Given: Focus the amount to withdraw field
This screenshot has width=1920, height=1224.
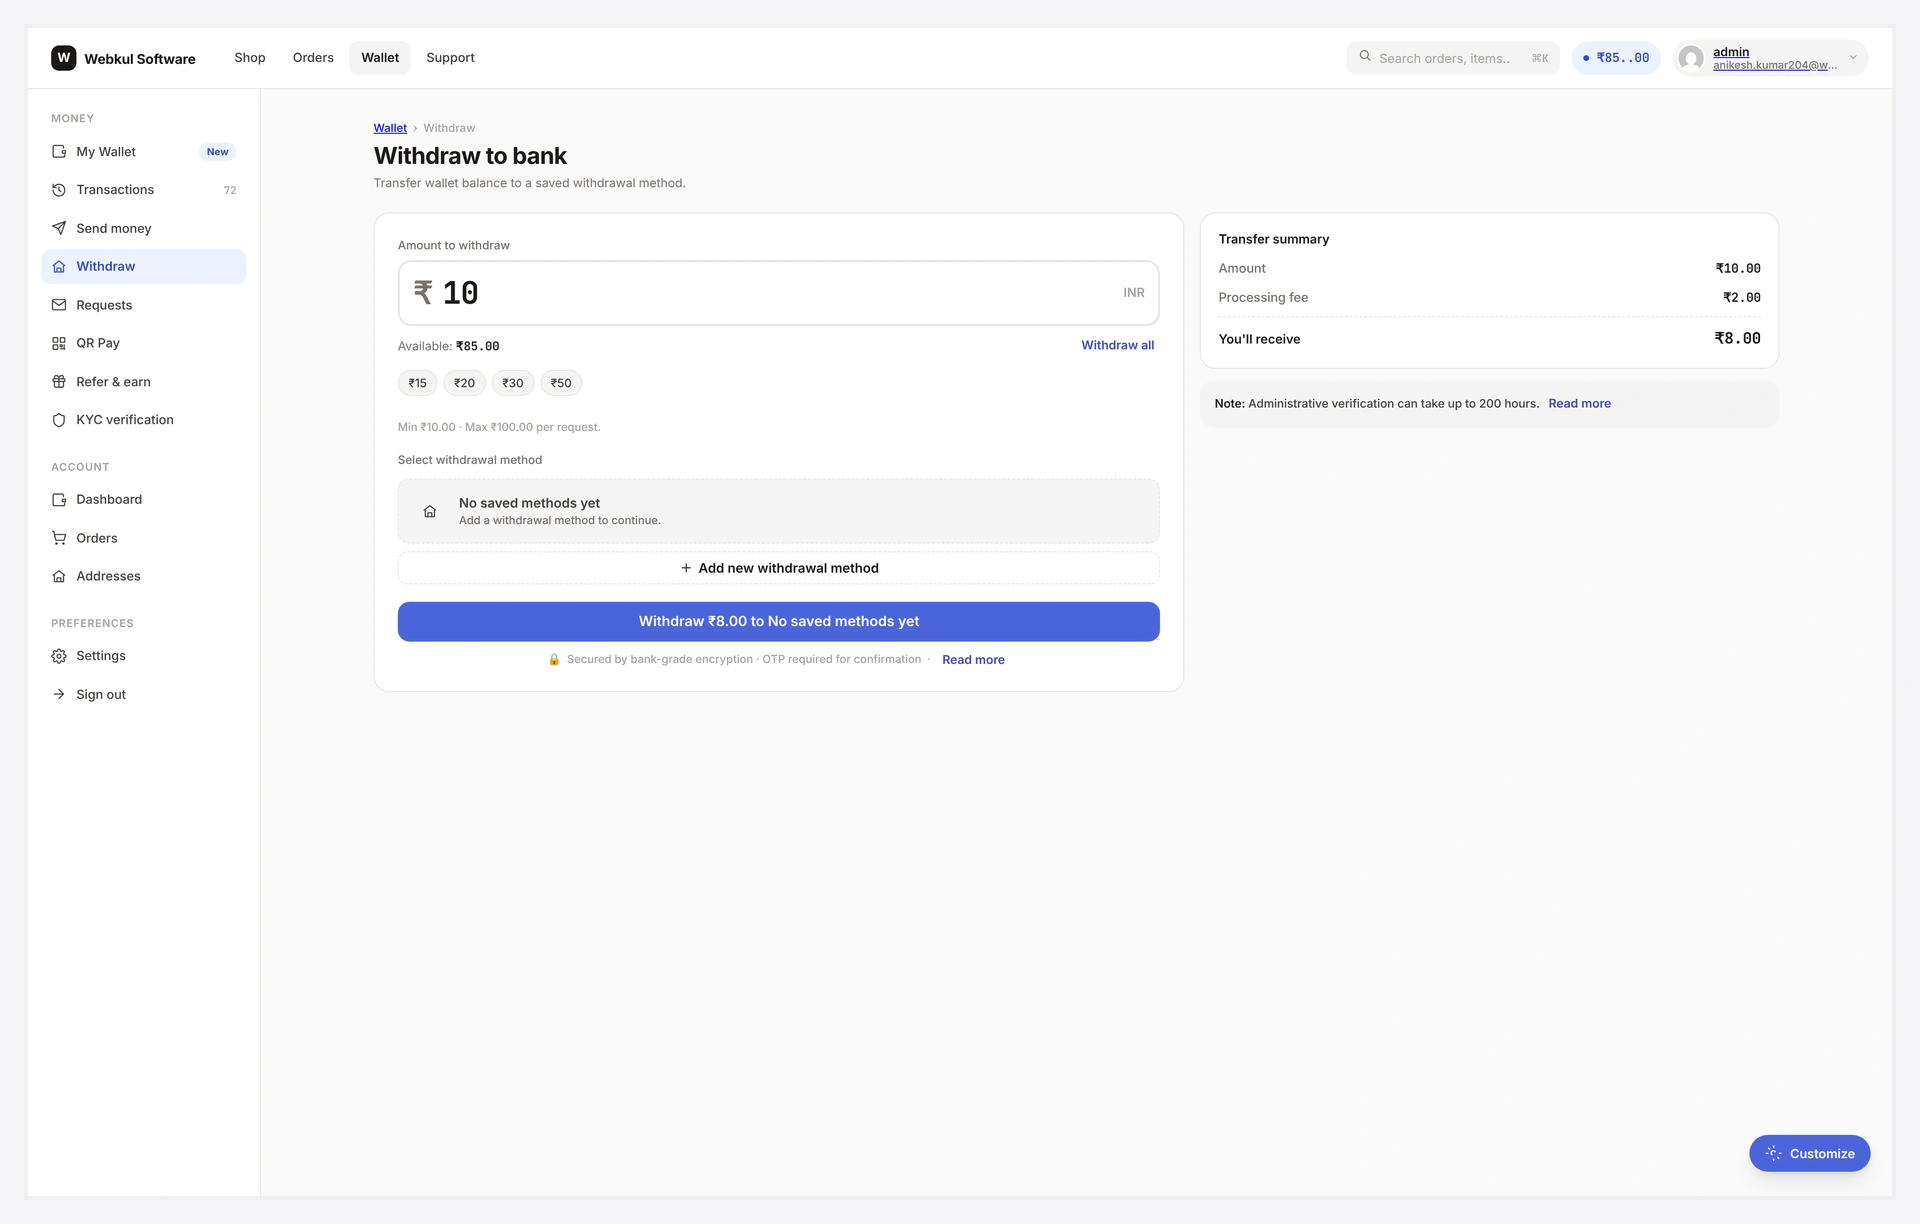Looking at the screenshot, I should pyautogui.click(x=779, y=293).
